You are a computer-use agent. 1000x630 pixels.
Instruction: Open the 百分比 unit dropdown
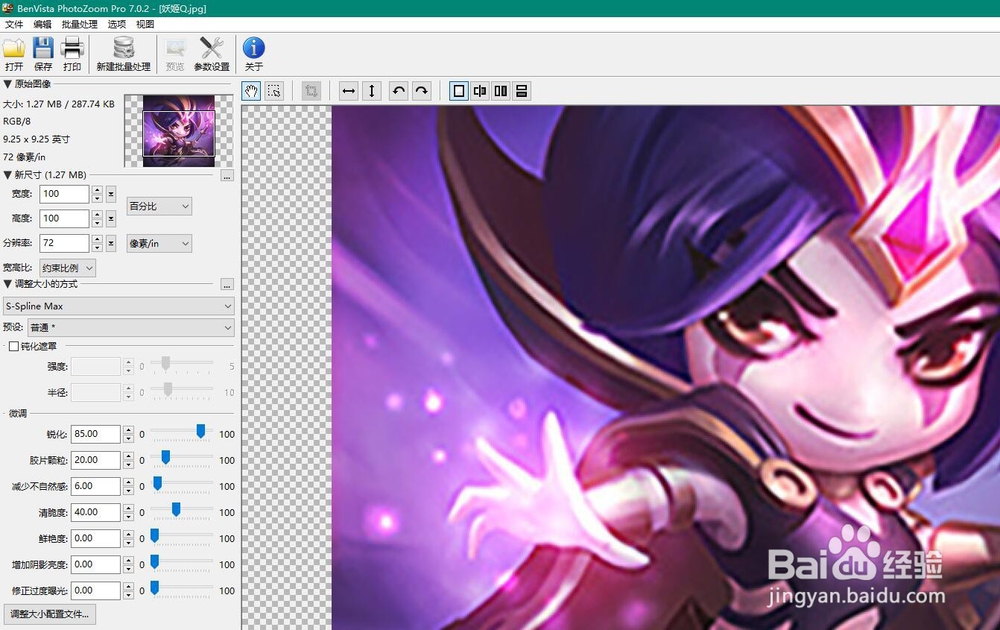point(159,206)
